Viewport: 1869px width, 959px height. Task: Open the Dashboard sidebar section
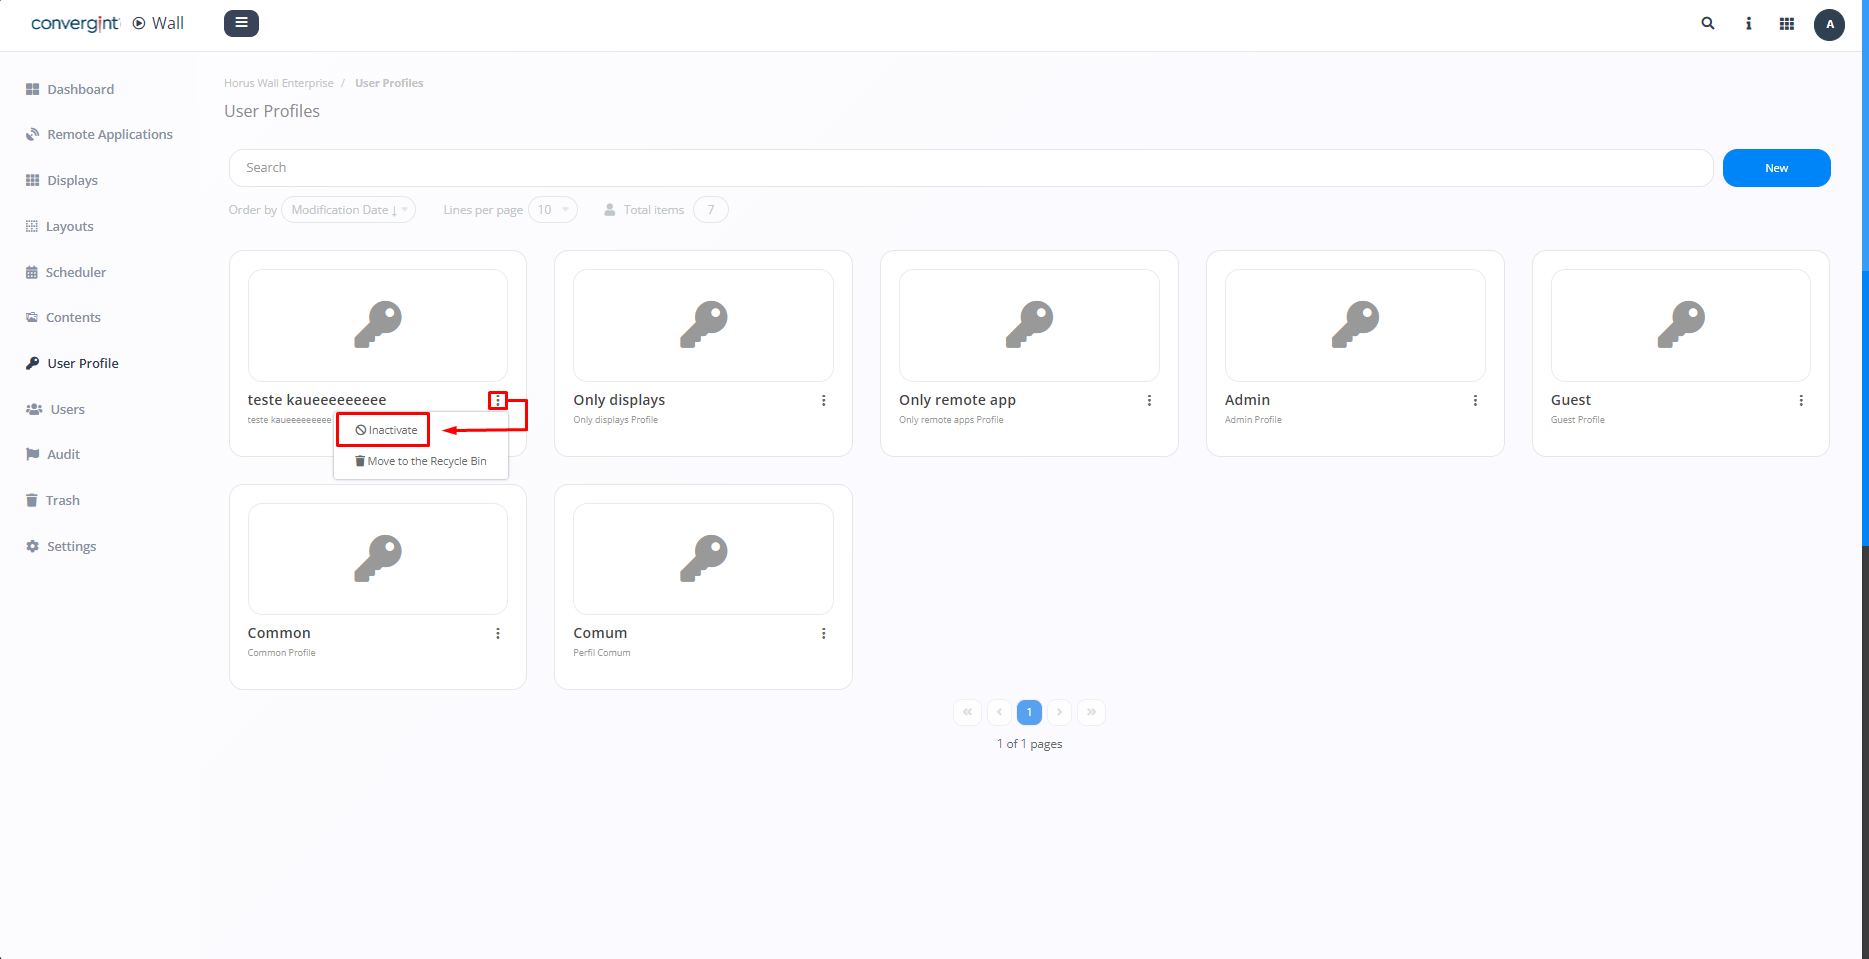click(79, 89)
